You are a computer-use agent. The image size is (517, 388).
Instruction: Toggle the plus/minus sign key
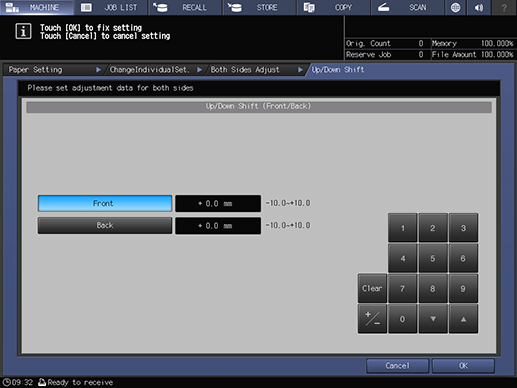[x=372, y=319]
